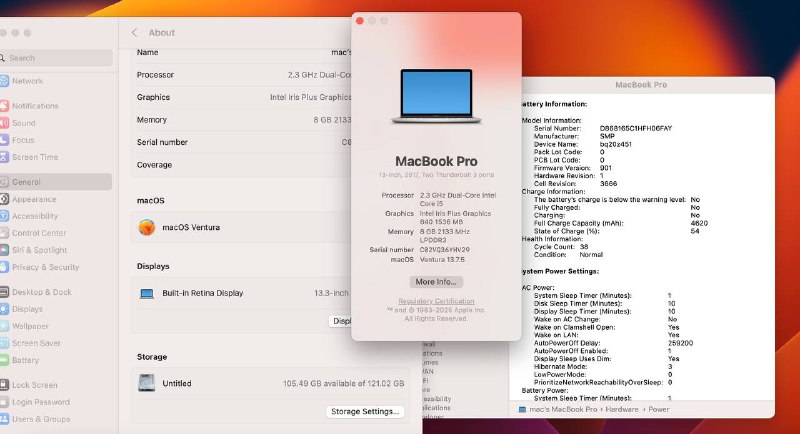Click the Built-in Retina Display label

coord(203,293)
